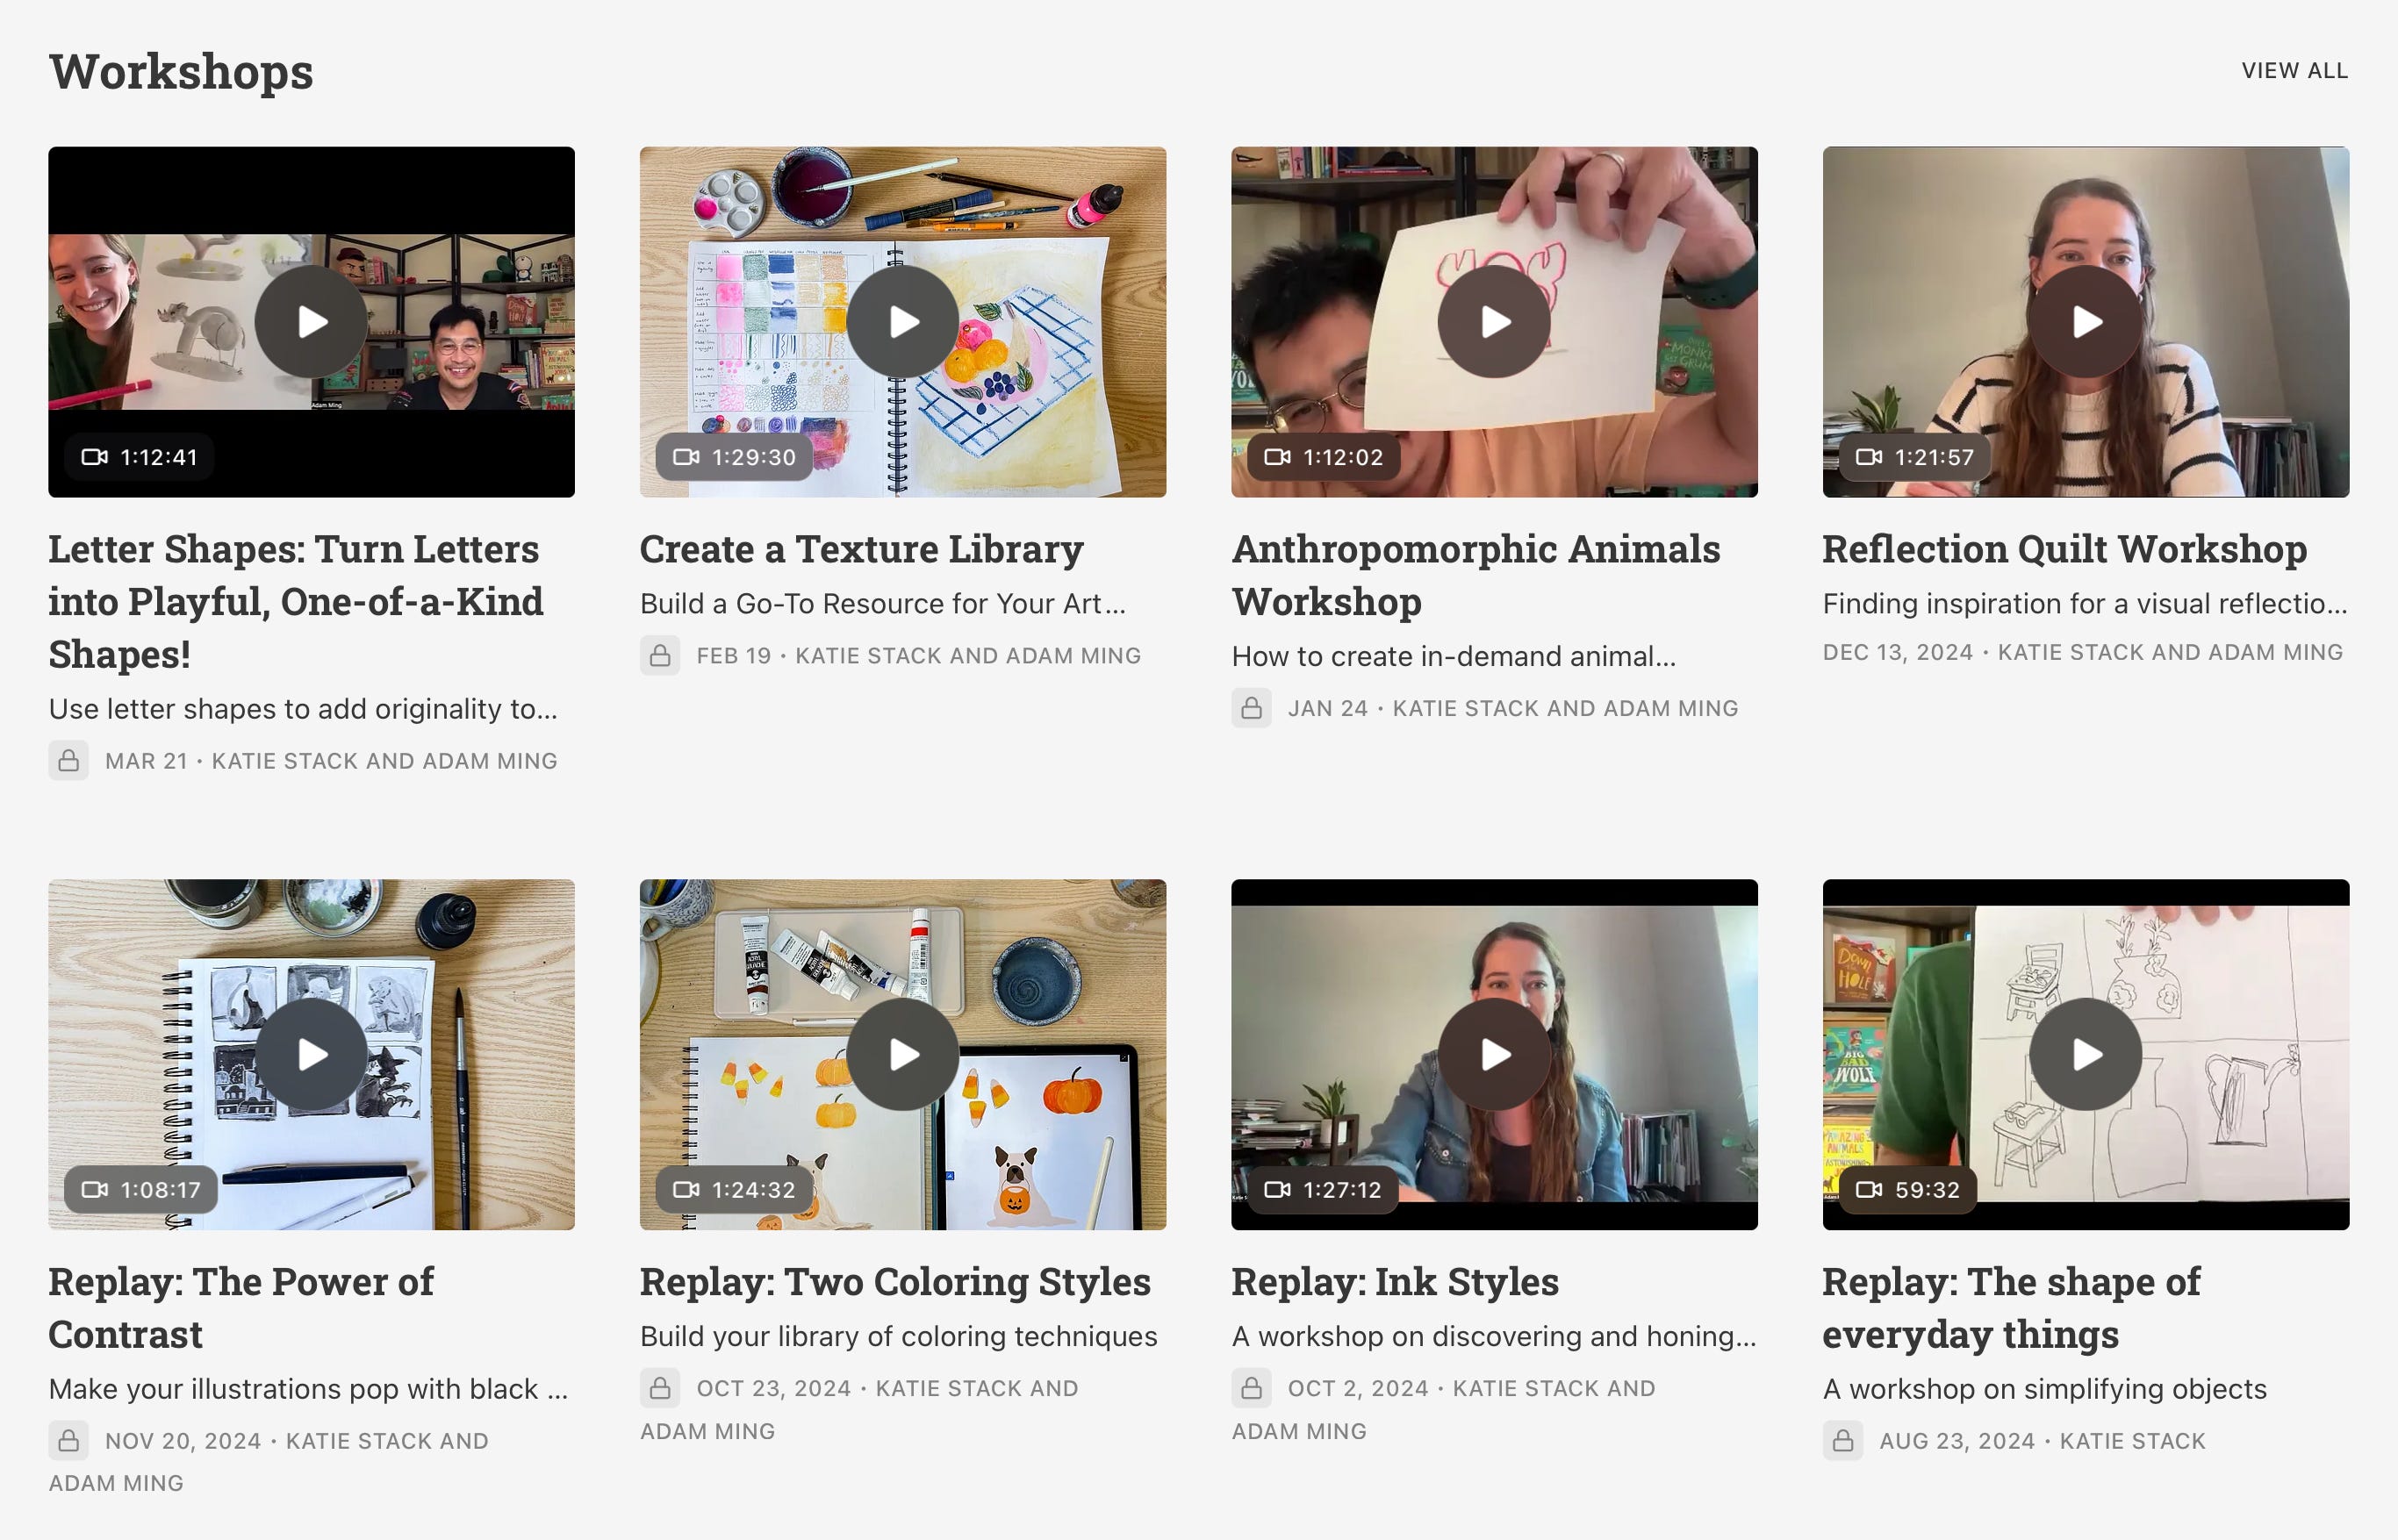
Task: Click play on Anthropomorphic Animals Workshop
Action: [x=1494, y=322]
